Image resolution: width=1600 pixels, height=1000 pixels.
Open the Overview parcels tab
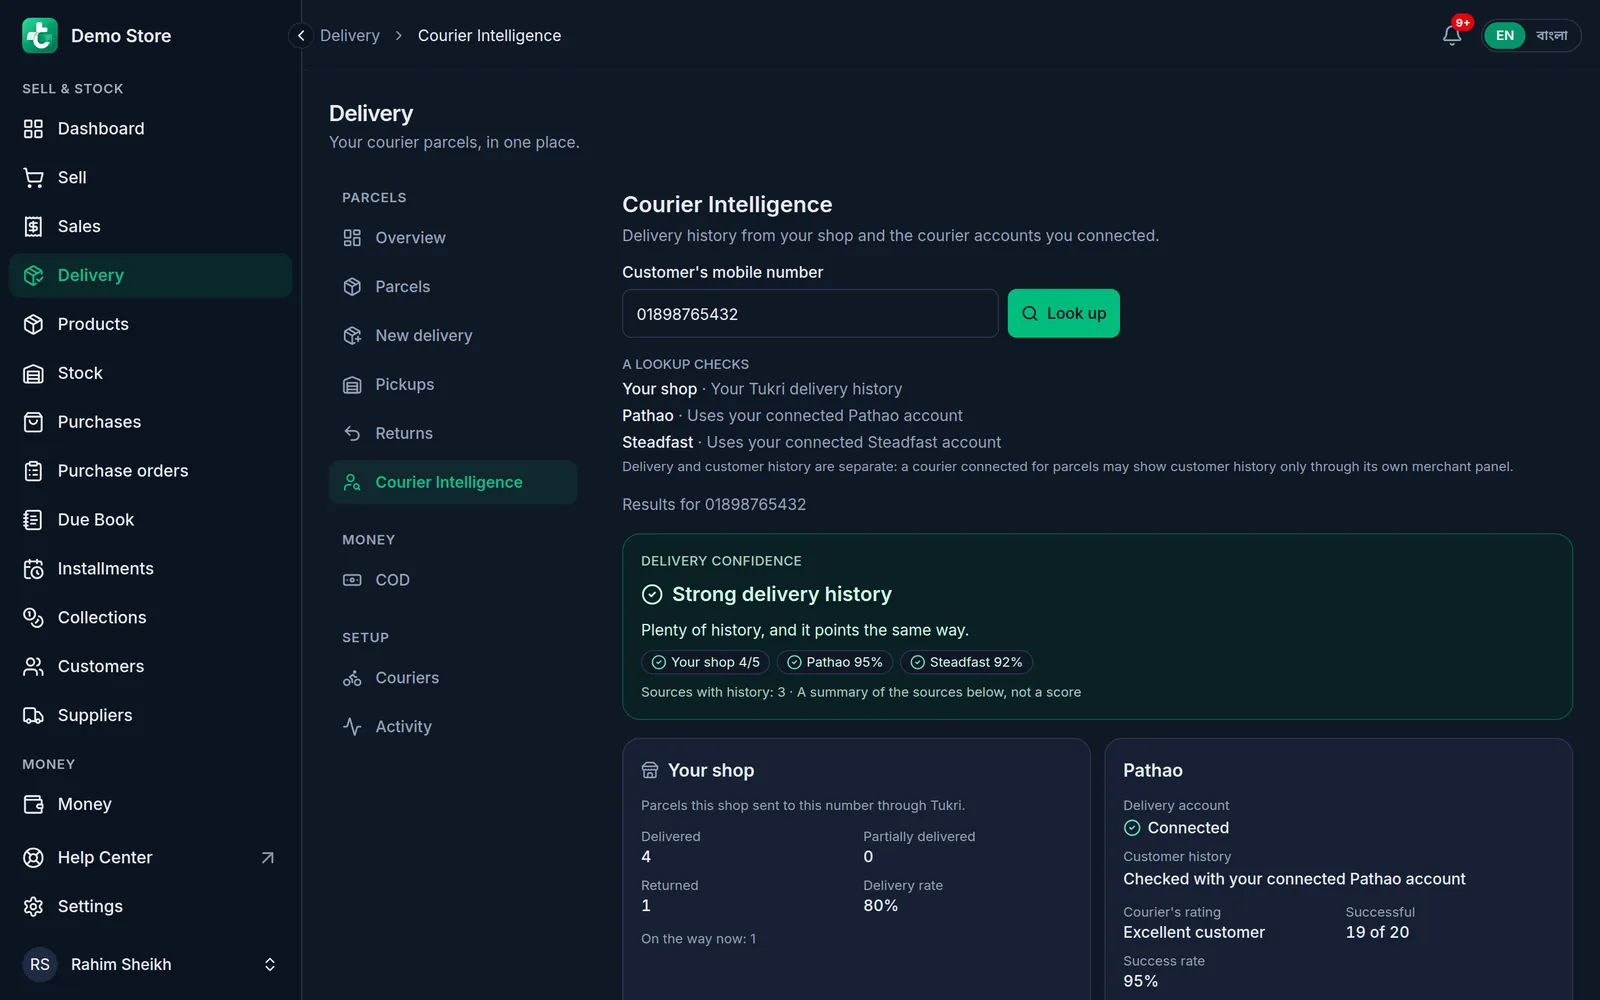(x=453, y=238)
